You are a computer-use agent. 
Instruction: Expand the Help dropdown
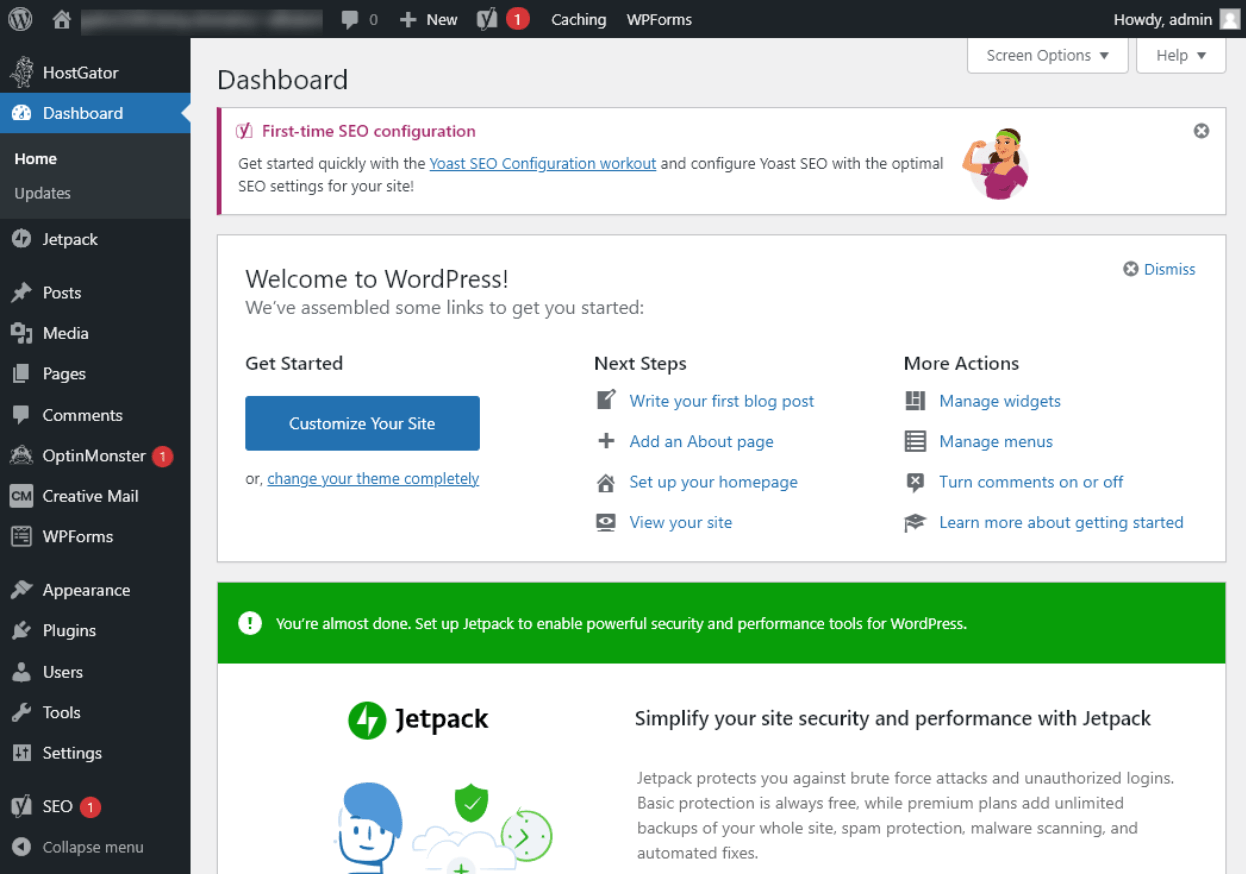1180,55
